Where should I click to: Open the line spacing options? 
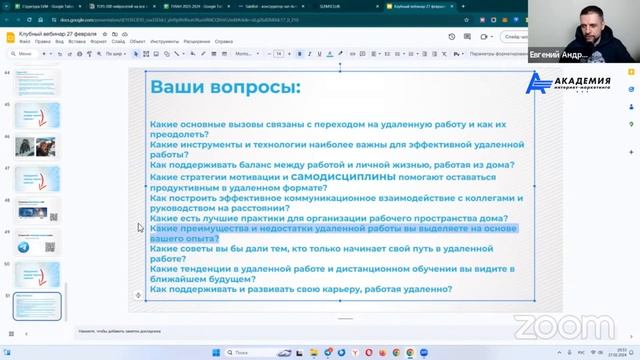387,54
